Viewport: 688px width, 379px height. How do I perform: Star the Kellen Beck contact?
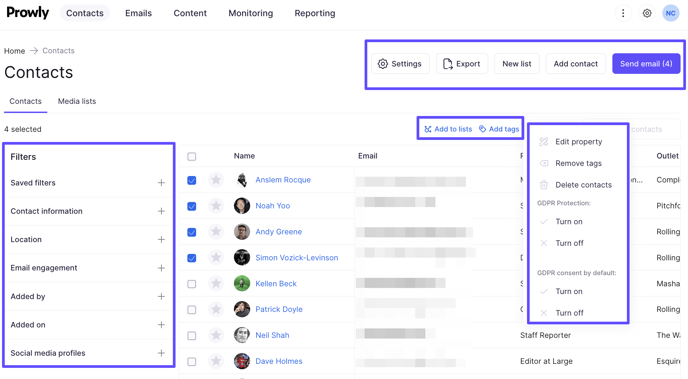(x=216, y=283)
